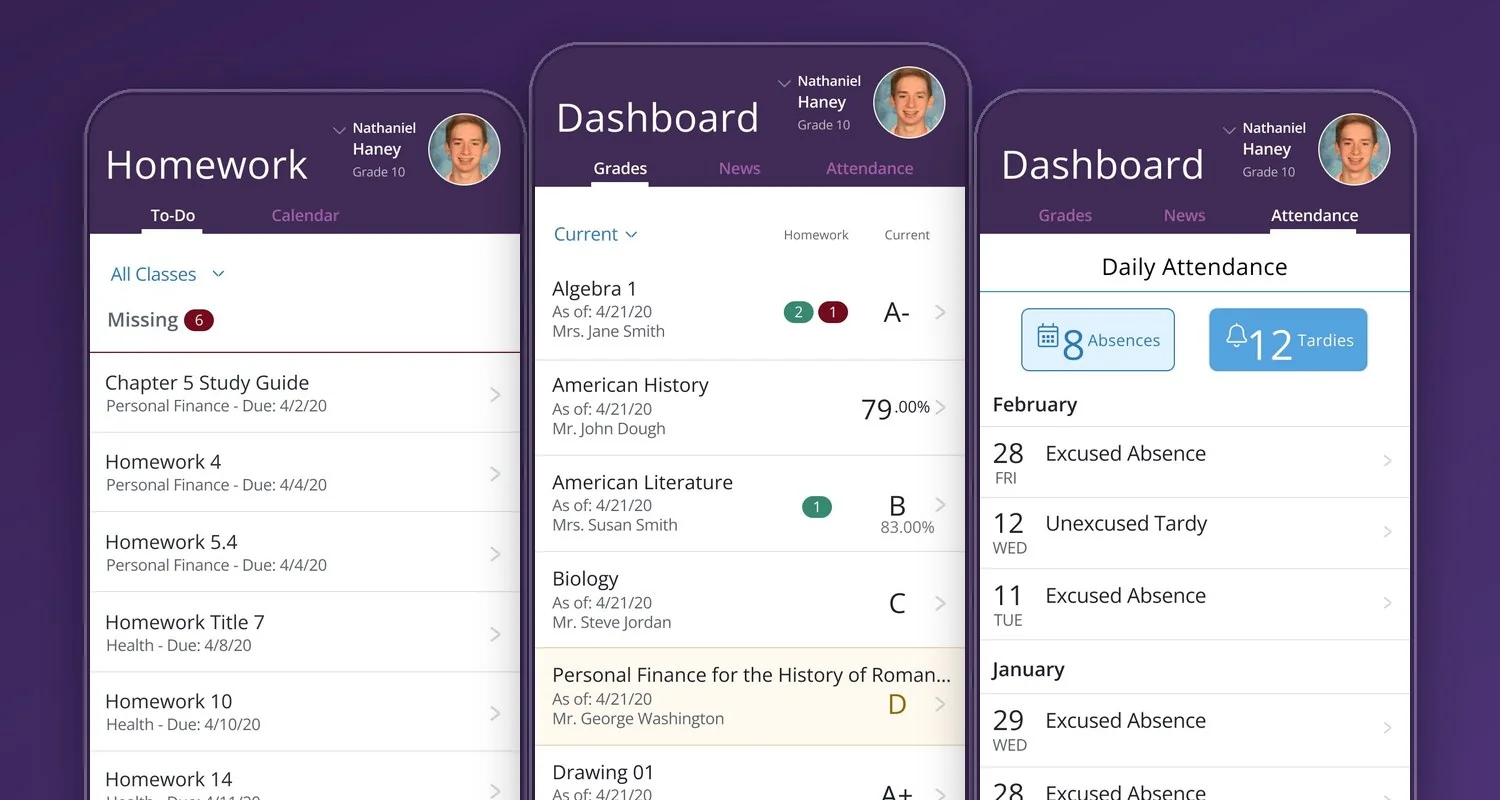Click chevron on Homework 5.4 row

pyautogui.click(x=495, y=553)
